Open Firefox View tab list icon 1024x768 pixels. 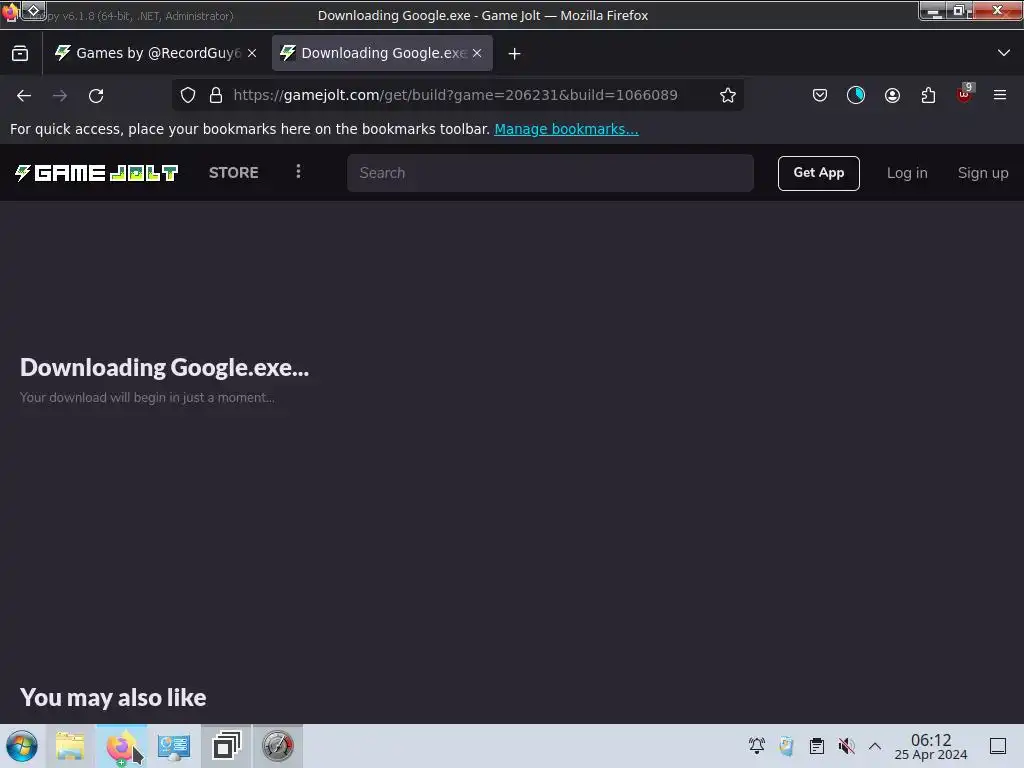[x=20, y=54]
